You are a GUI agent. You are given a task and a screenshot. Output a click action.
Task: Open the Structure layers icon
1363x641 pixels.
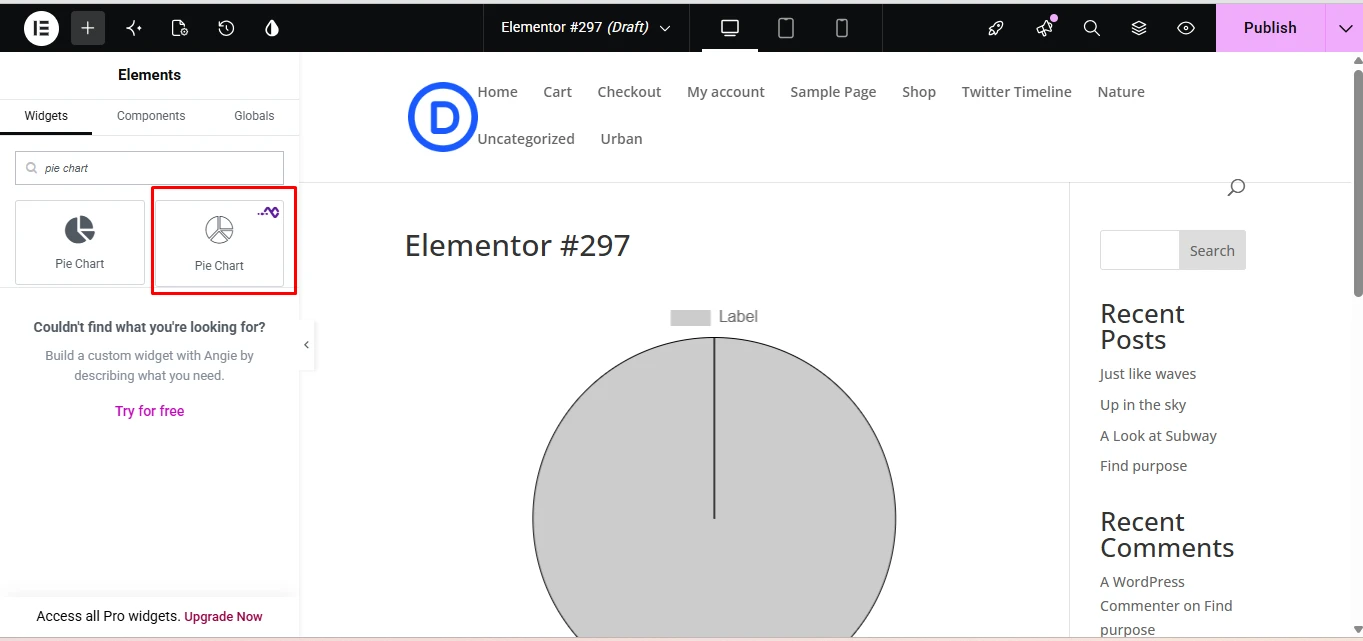pos(1139,28)
